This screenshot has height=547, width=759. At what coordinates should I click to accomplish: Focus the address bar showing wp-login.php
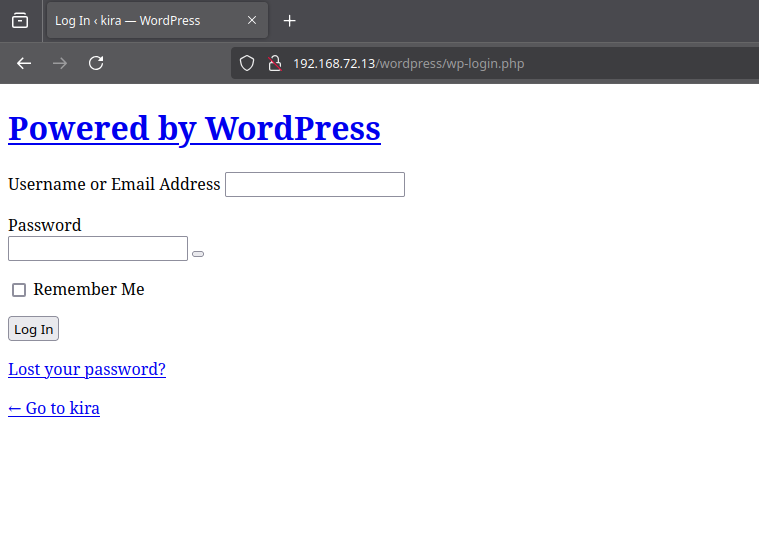[x=494, y=63]
